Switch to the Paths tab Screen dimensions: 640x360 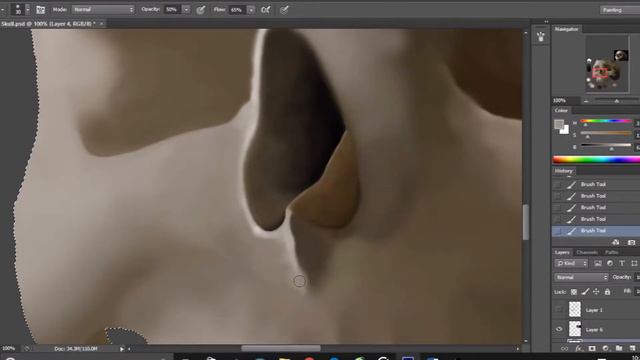[611, 252]
